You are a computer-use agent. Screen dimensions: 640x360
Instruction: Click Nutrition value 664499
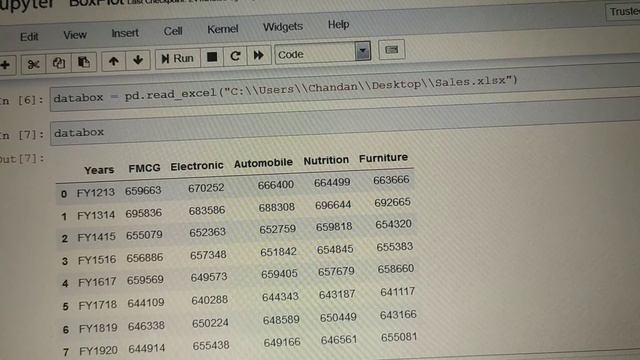pyautogui.click(x=332, y=182)
